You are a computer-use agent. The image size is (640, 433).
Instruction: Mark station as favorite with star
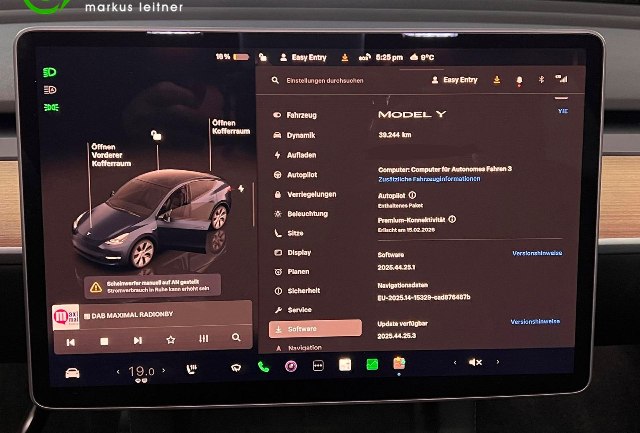(171, 340)
